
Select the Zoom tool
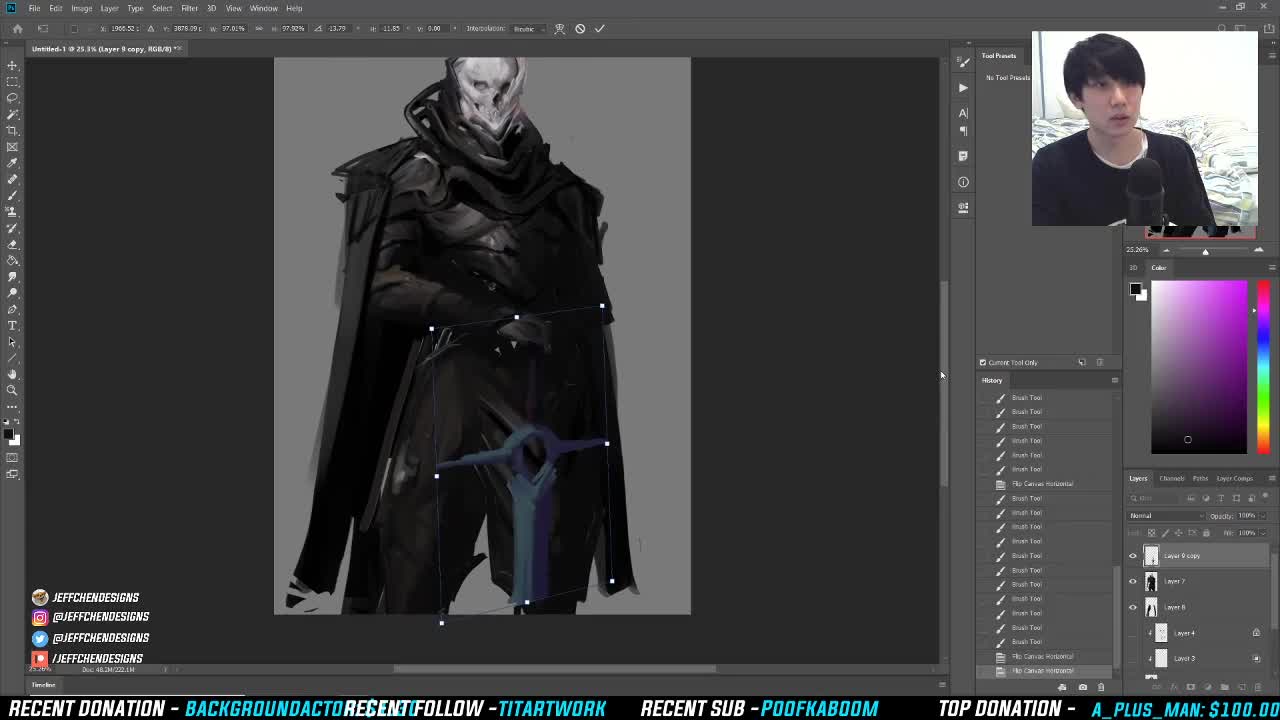pyautogui.click(x=12, y=390)
